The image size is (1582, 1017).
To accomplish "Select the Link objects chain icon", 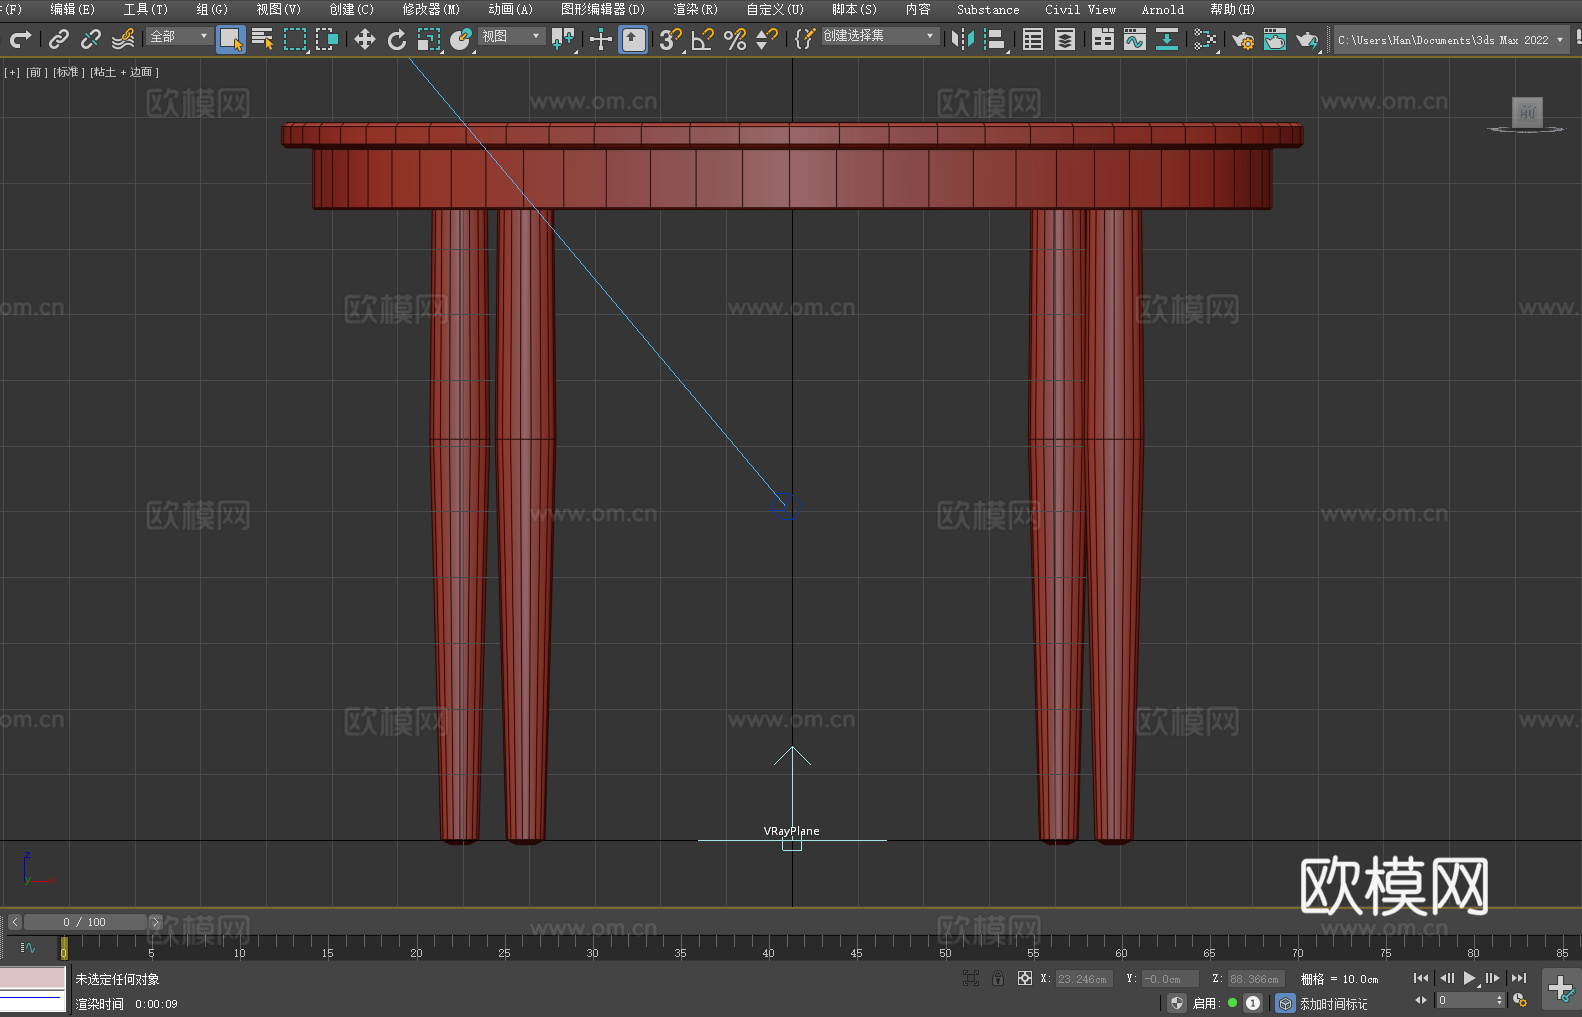I will pyautogui.click(x=59, y=39).
